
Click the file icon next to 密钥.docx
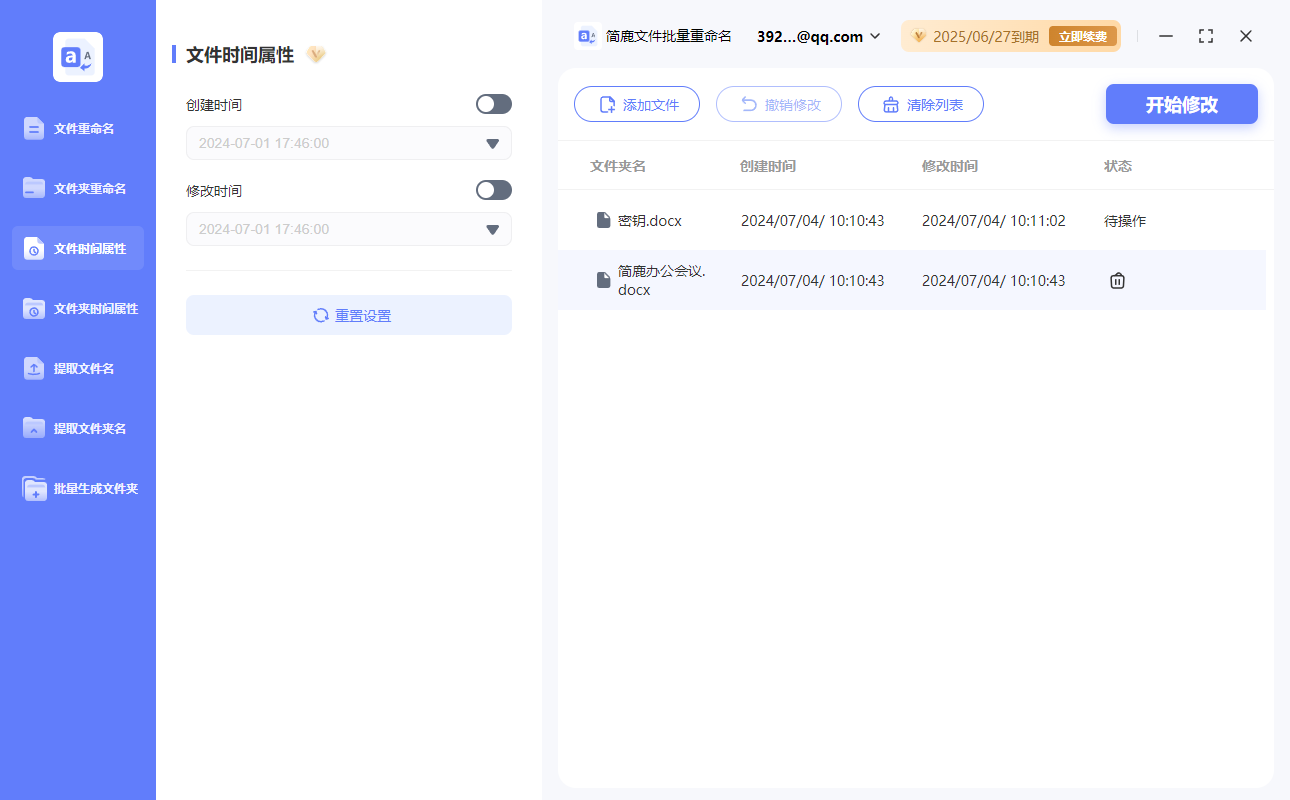coord(603,220)
